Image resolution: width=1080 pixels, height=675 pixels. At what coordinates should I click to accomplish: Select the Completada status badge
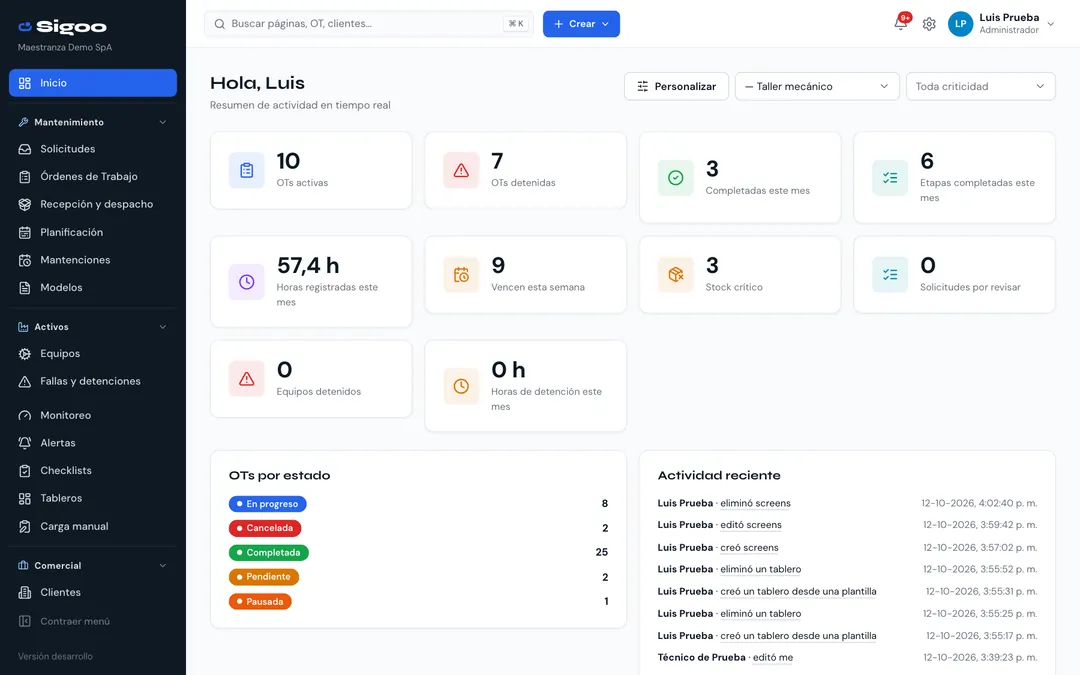point(269,552)
